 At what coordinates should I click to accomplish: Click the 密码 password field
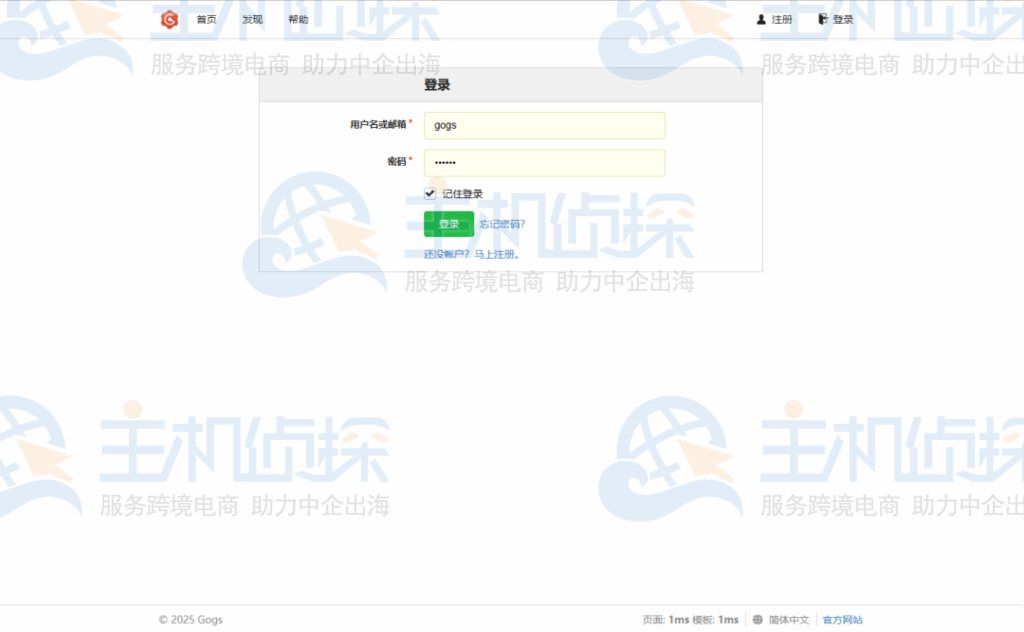click(545, 162)
